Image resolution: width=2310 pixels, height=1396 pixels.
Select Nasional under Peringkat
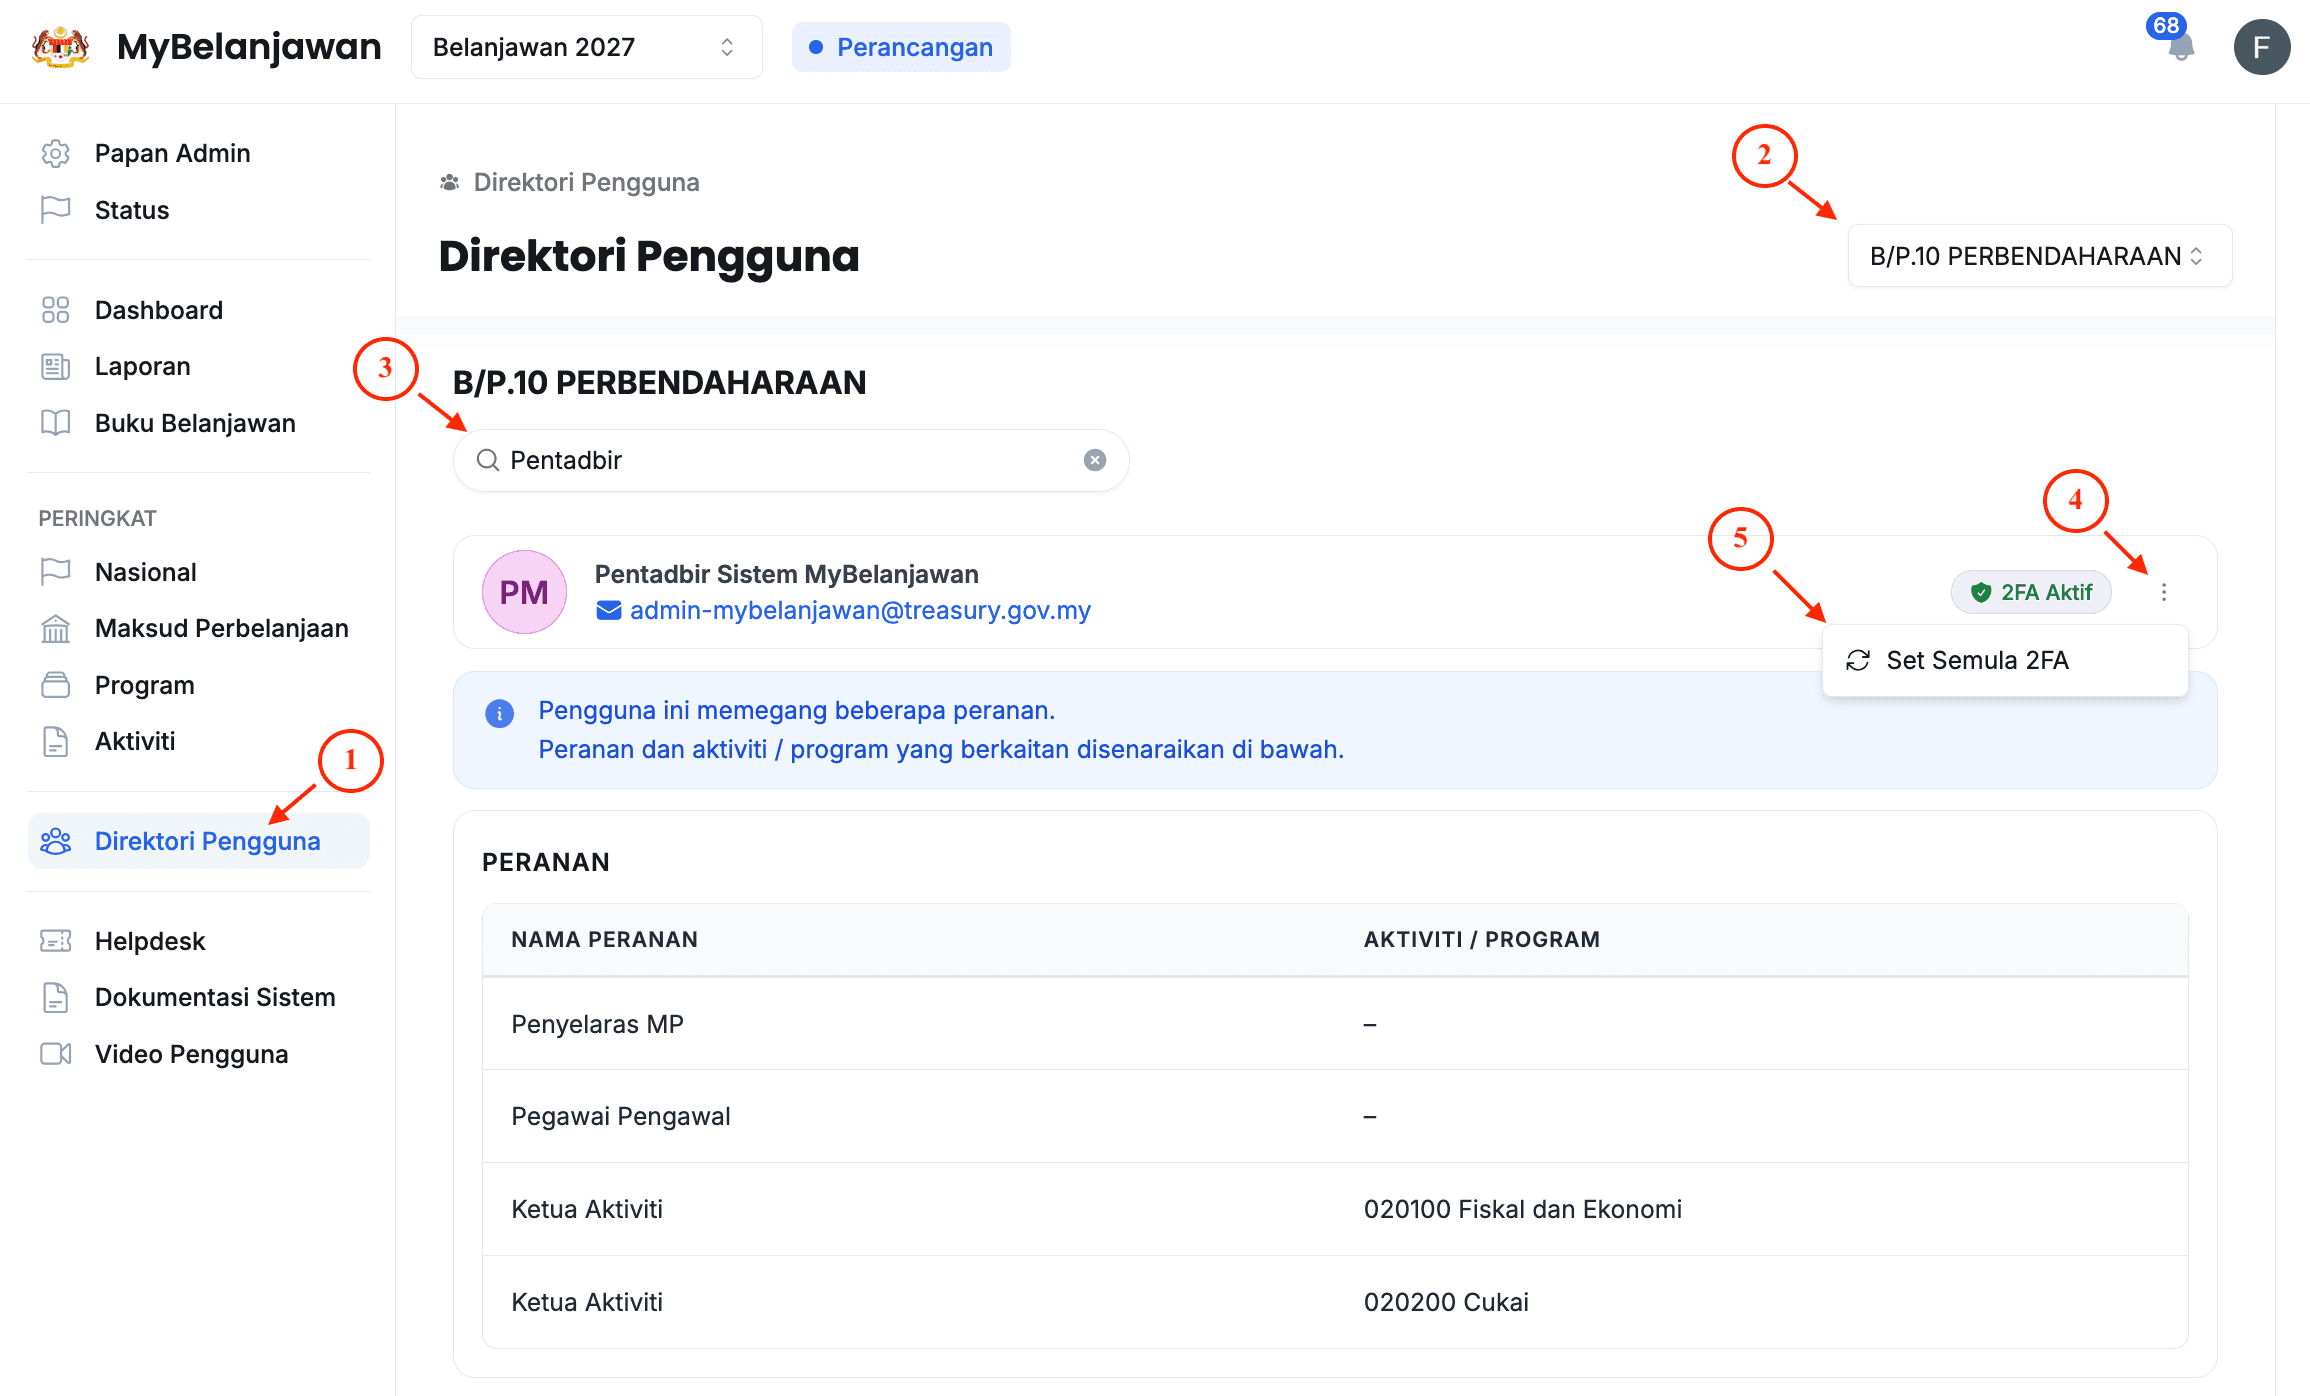[x=199, y=572]
